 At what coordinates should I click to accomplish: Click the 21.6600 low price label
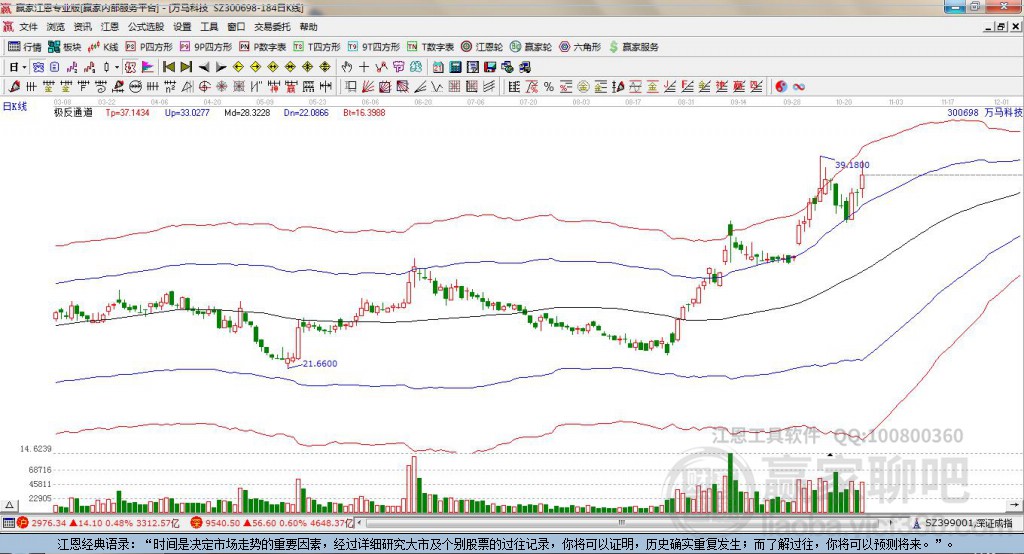(320, 363)
